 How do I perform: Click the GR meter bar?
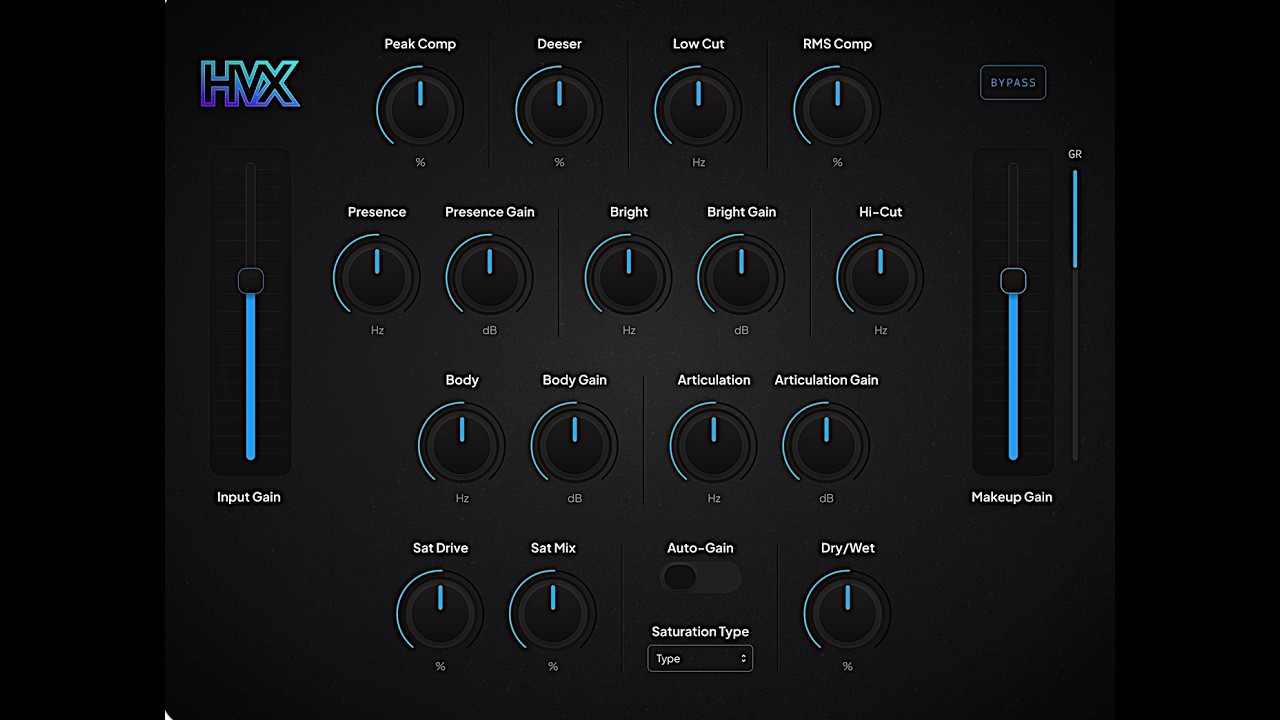tap(1076, 314)
